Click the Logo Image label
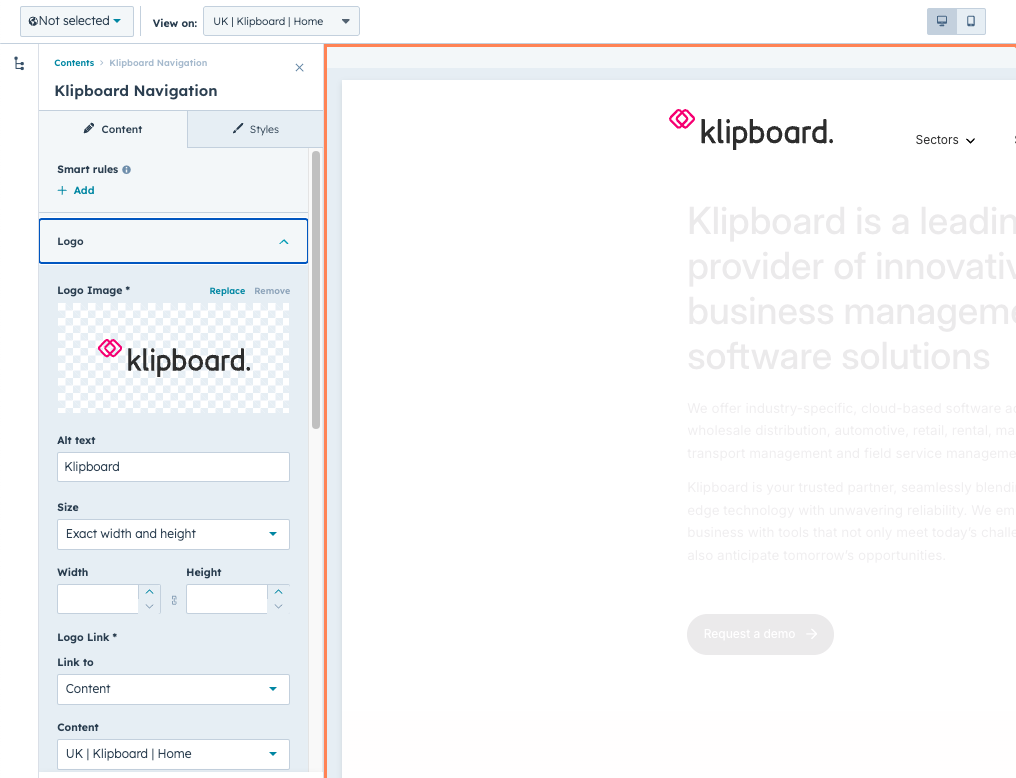Viewport: 1016px width, 778px height. [93, 290]
